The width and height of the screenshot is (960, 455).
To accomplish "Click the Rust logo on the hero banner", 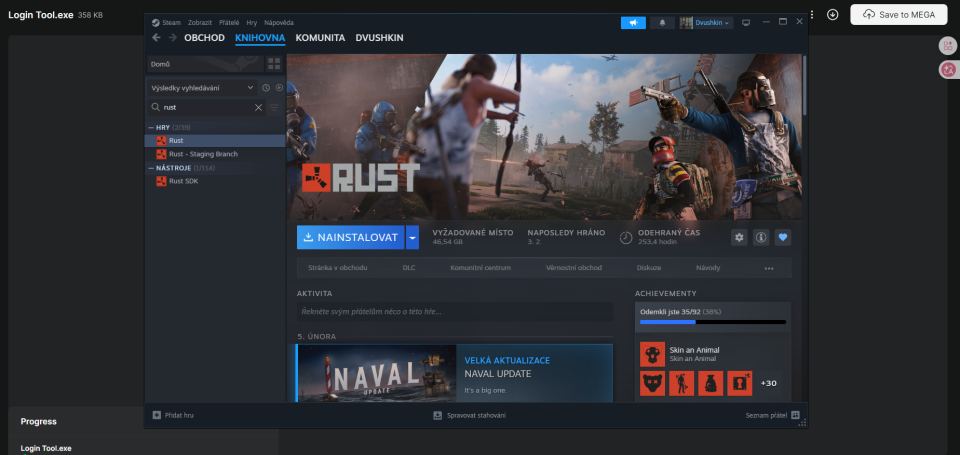I will pyautogui.click(x=361, y=178).
